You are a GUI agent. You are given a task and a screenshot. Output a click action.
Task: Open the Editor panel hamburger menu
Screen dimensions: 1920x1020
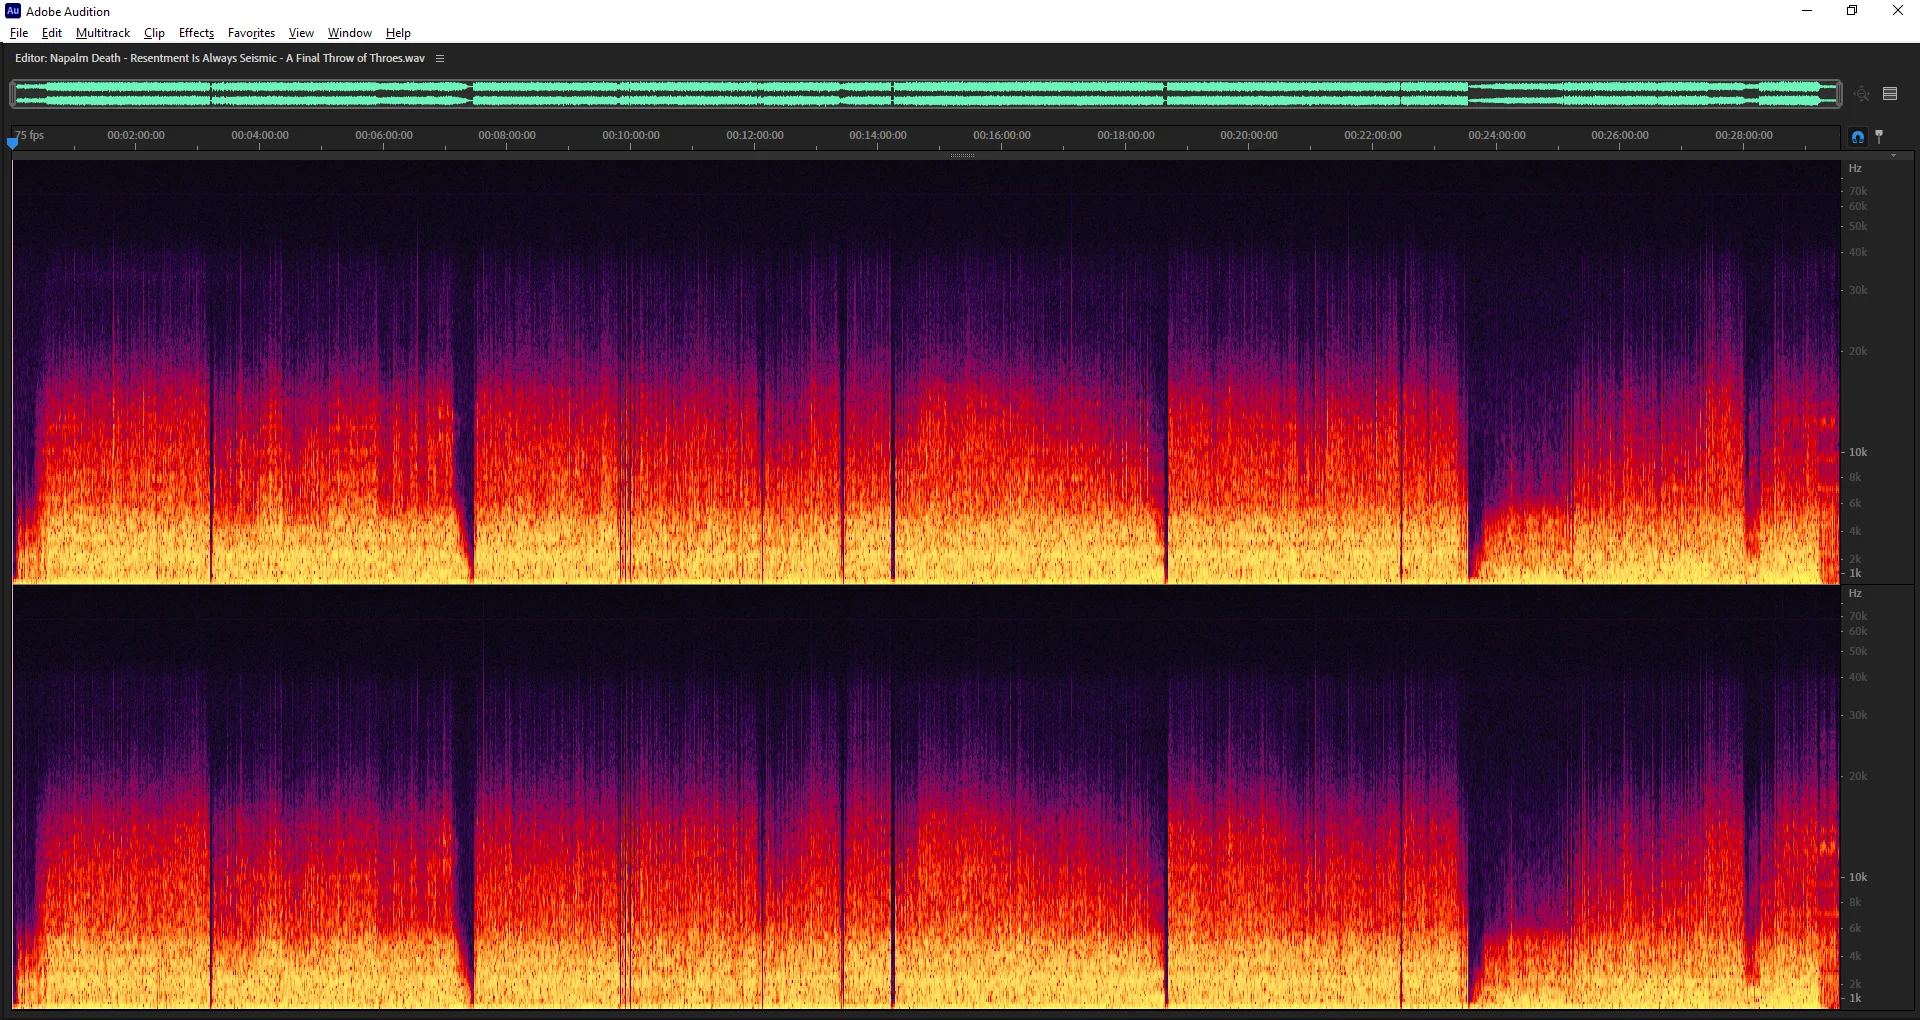pos(440,59)
